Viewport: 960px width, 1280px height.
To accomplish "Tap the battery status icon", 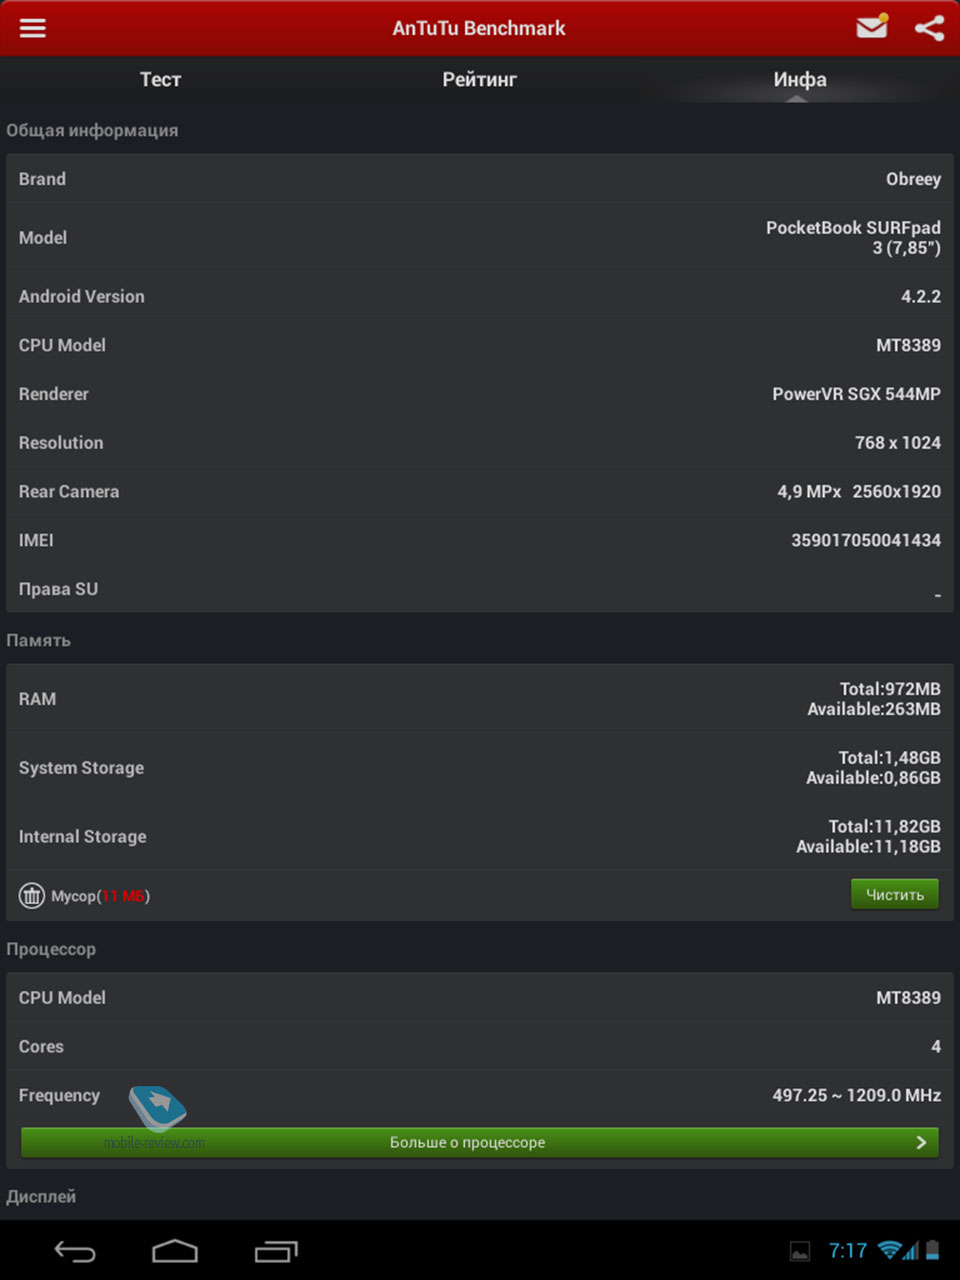I will click(x=932, y=1250).
